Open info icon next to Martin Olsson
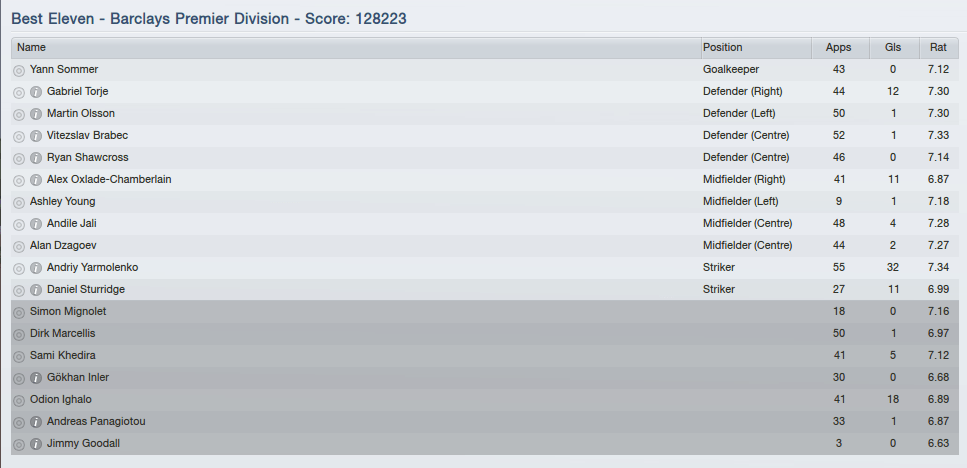 (x=36, y=114)
